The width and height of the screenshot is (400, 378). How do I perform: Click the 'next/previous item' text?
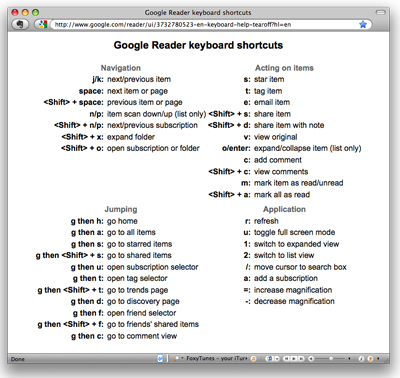(139, 79)
